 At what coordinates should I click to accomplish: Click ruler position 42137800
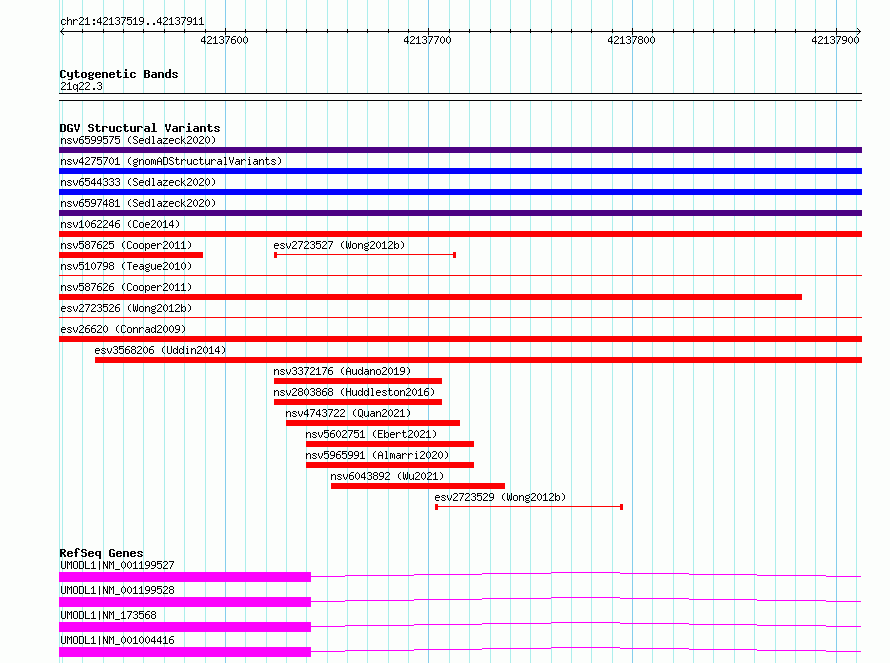click(x=631, y=40)
